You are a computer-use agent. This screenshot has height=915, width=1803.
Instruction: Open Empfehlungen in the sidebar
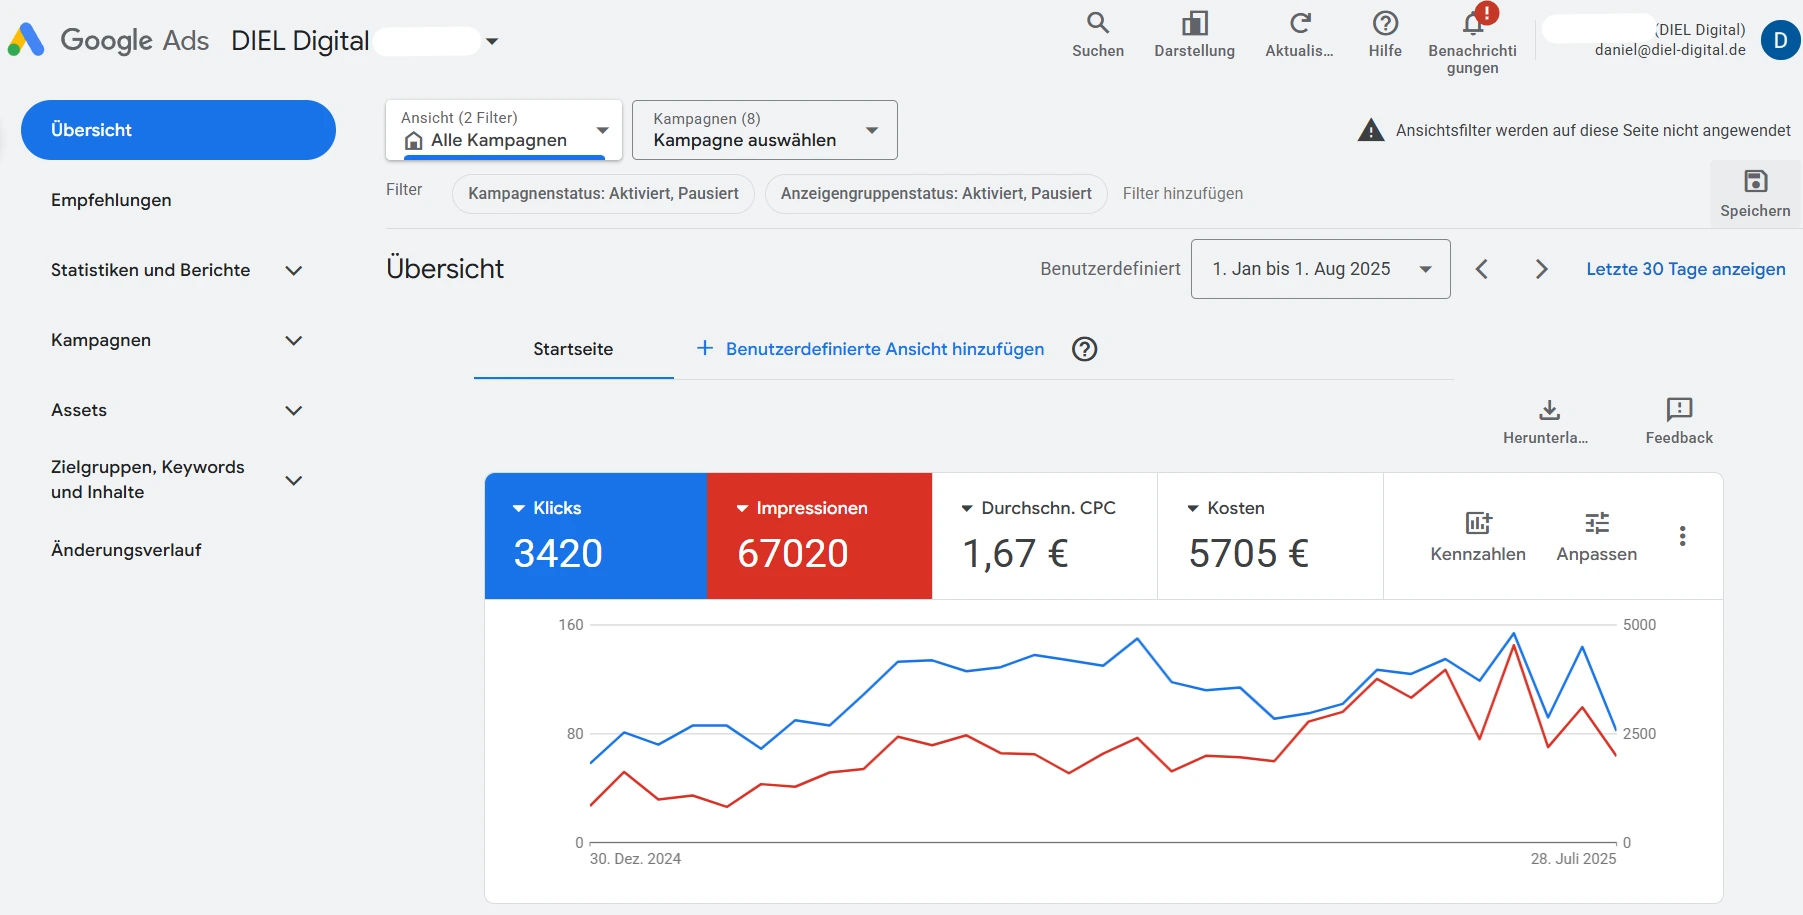pyautogui.click(x=111, y=200)
